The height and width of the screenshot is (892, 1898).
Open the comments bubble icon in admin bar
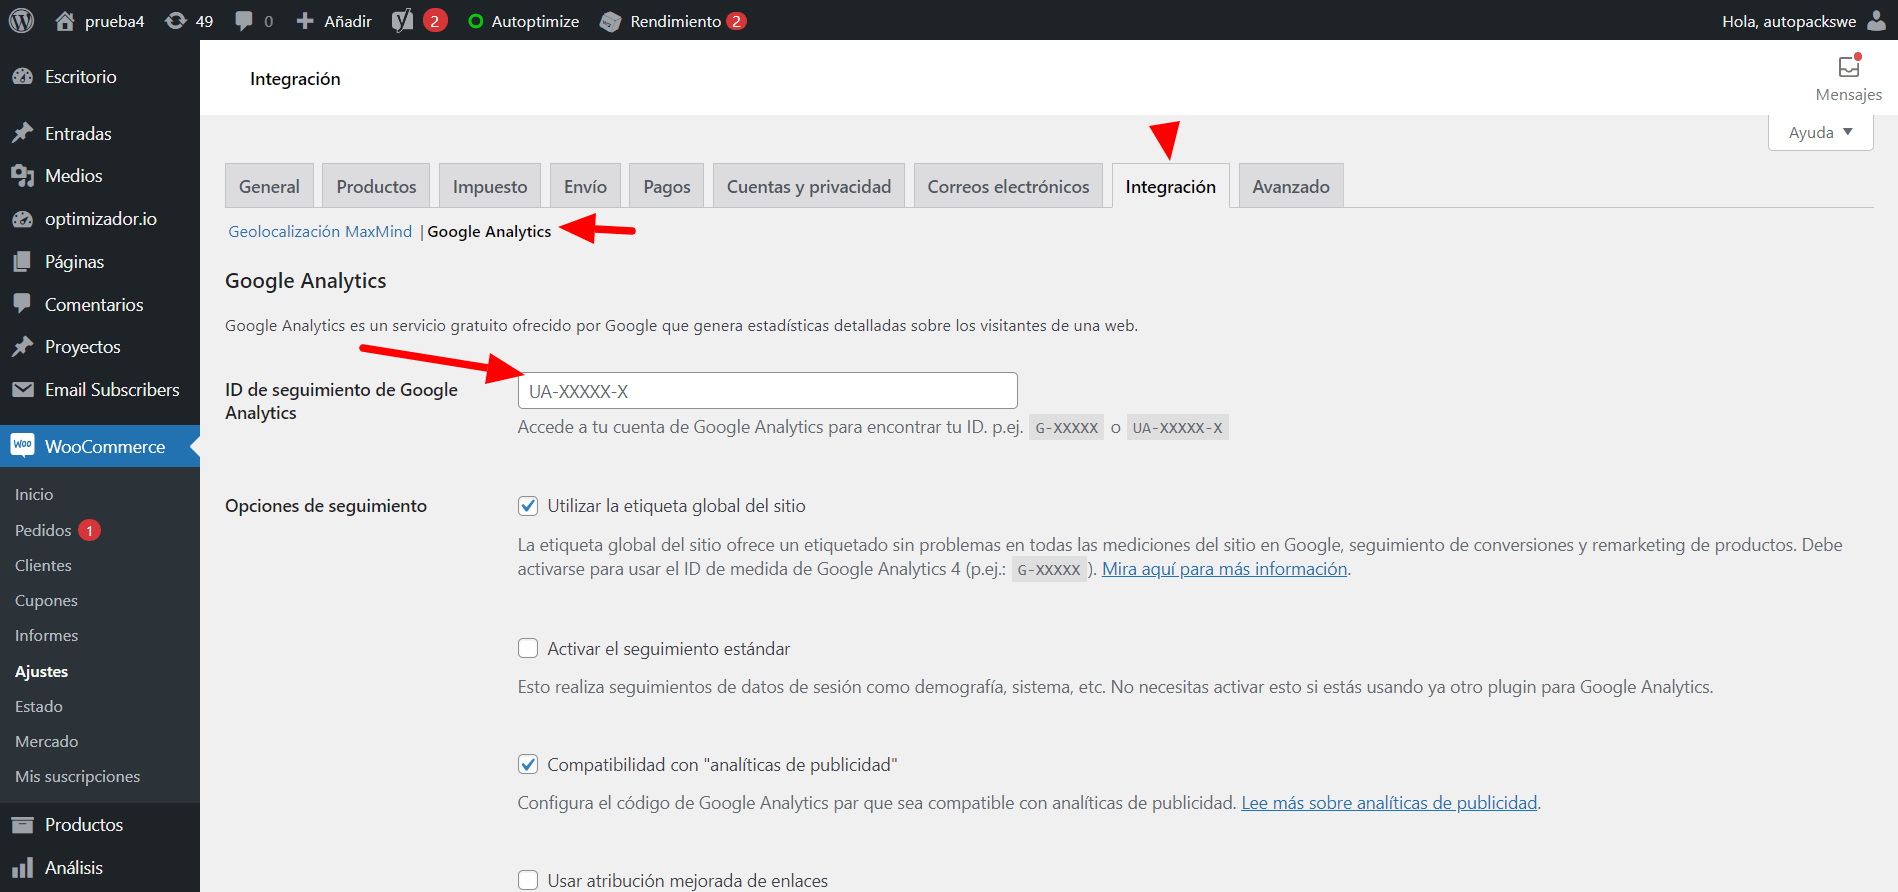[x=243, y=21]
